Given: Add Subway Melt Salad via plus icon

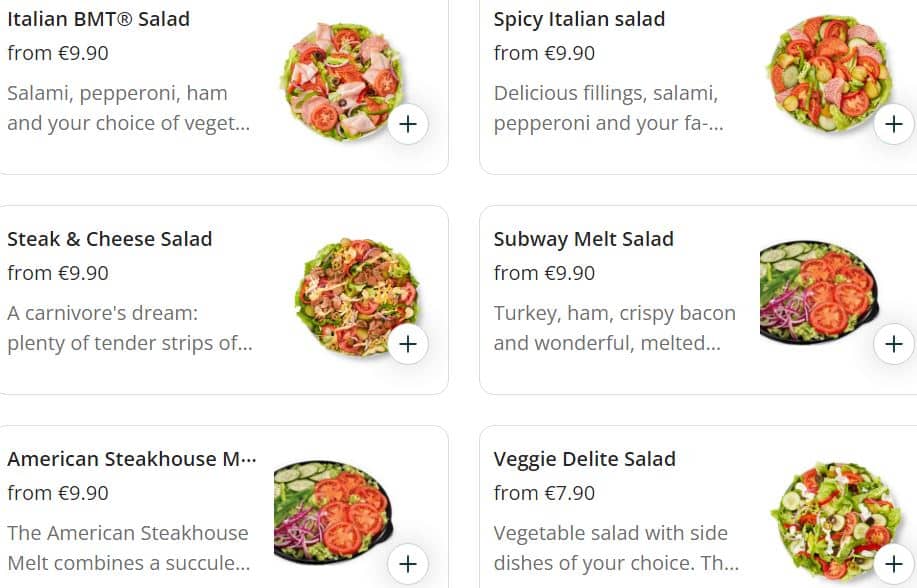Looking at the screenshot, I should tap(893, 344).
